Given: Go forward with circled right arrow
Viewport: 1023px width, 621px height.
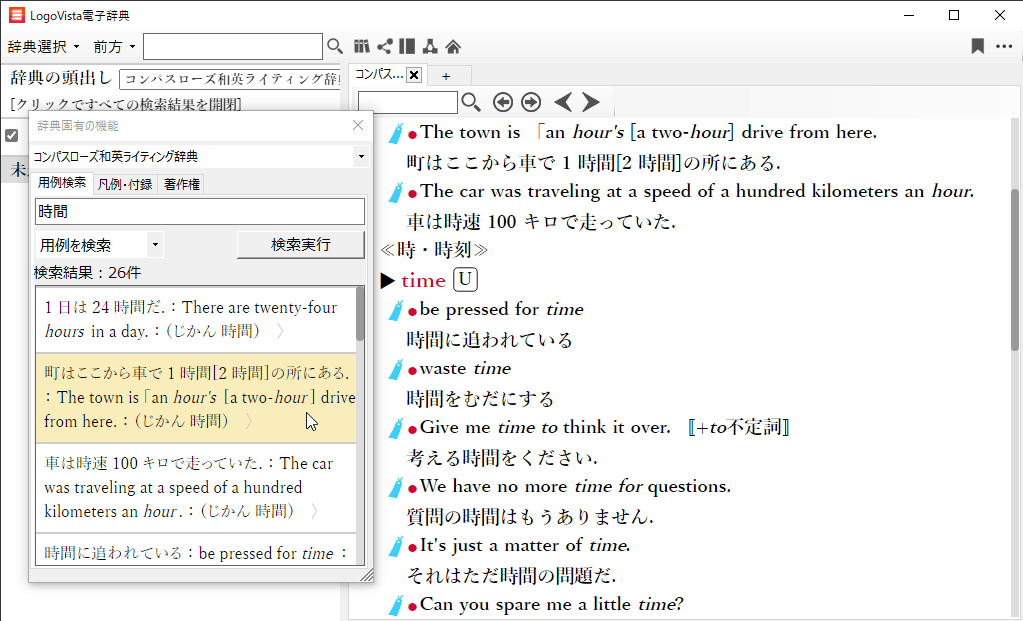Looking at the screenshot, I should click(531, 102).
